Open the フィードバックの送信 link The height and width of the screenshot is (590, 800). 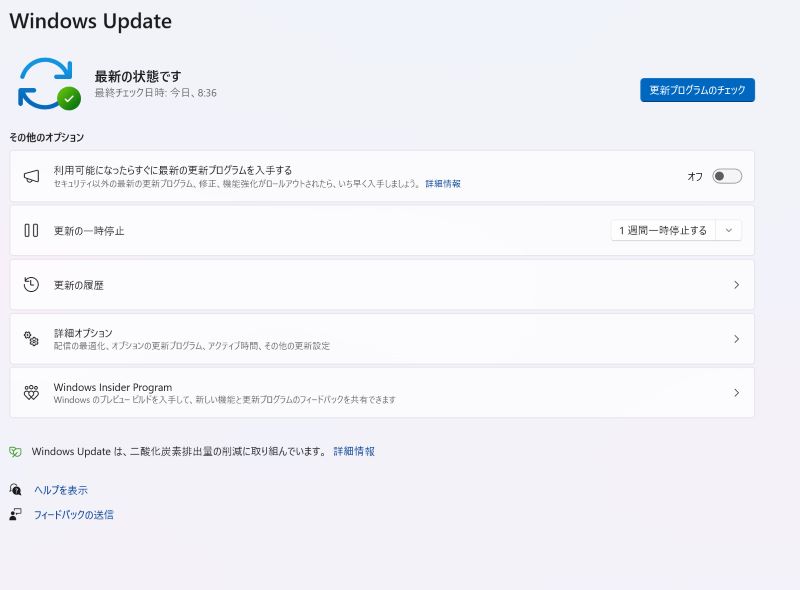click(73, 514)
